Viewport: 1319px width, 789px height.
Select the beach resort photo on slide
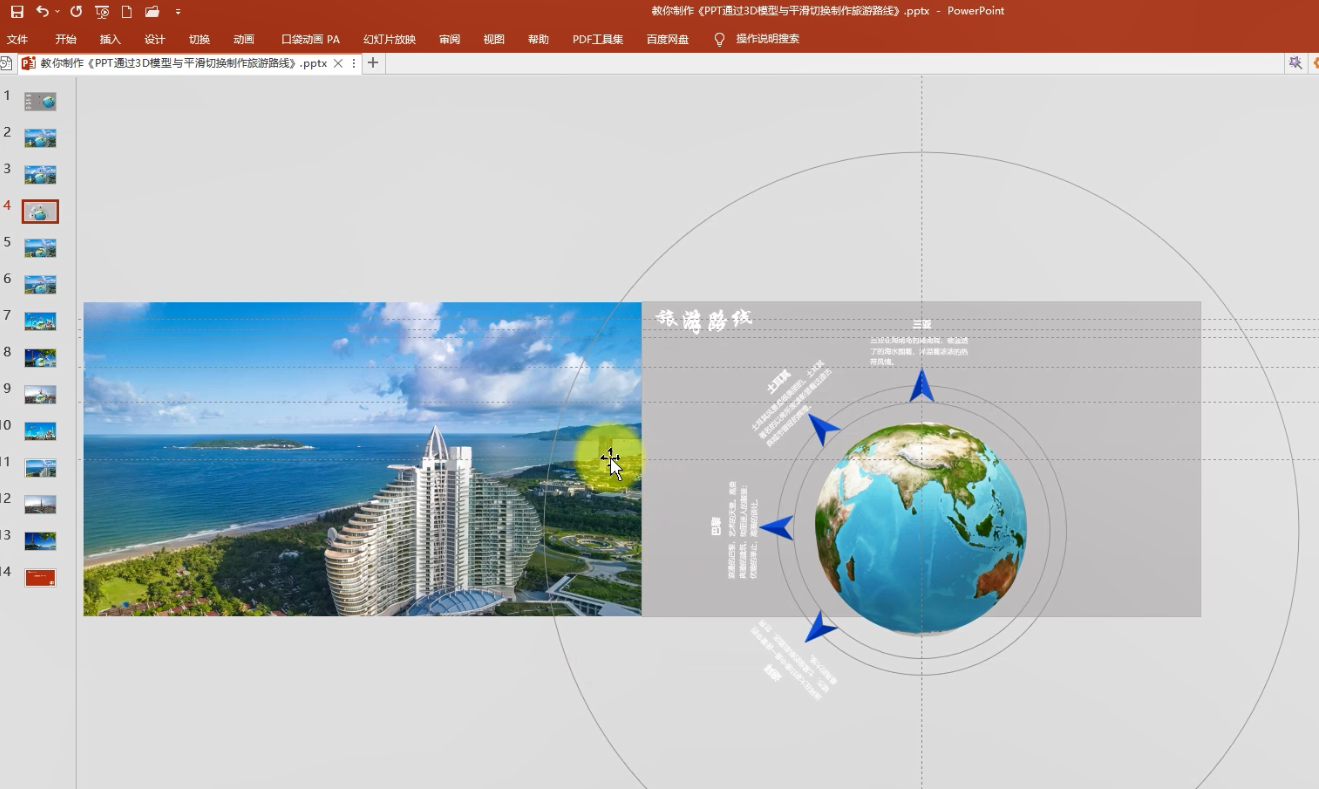(x=362, y=459)
